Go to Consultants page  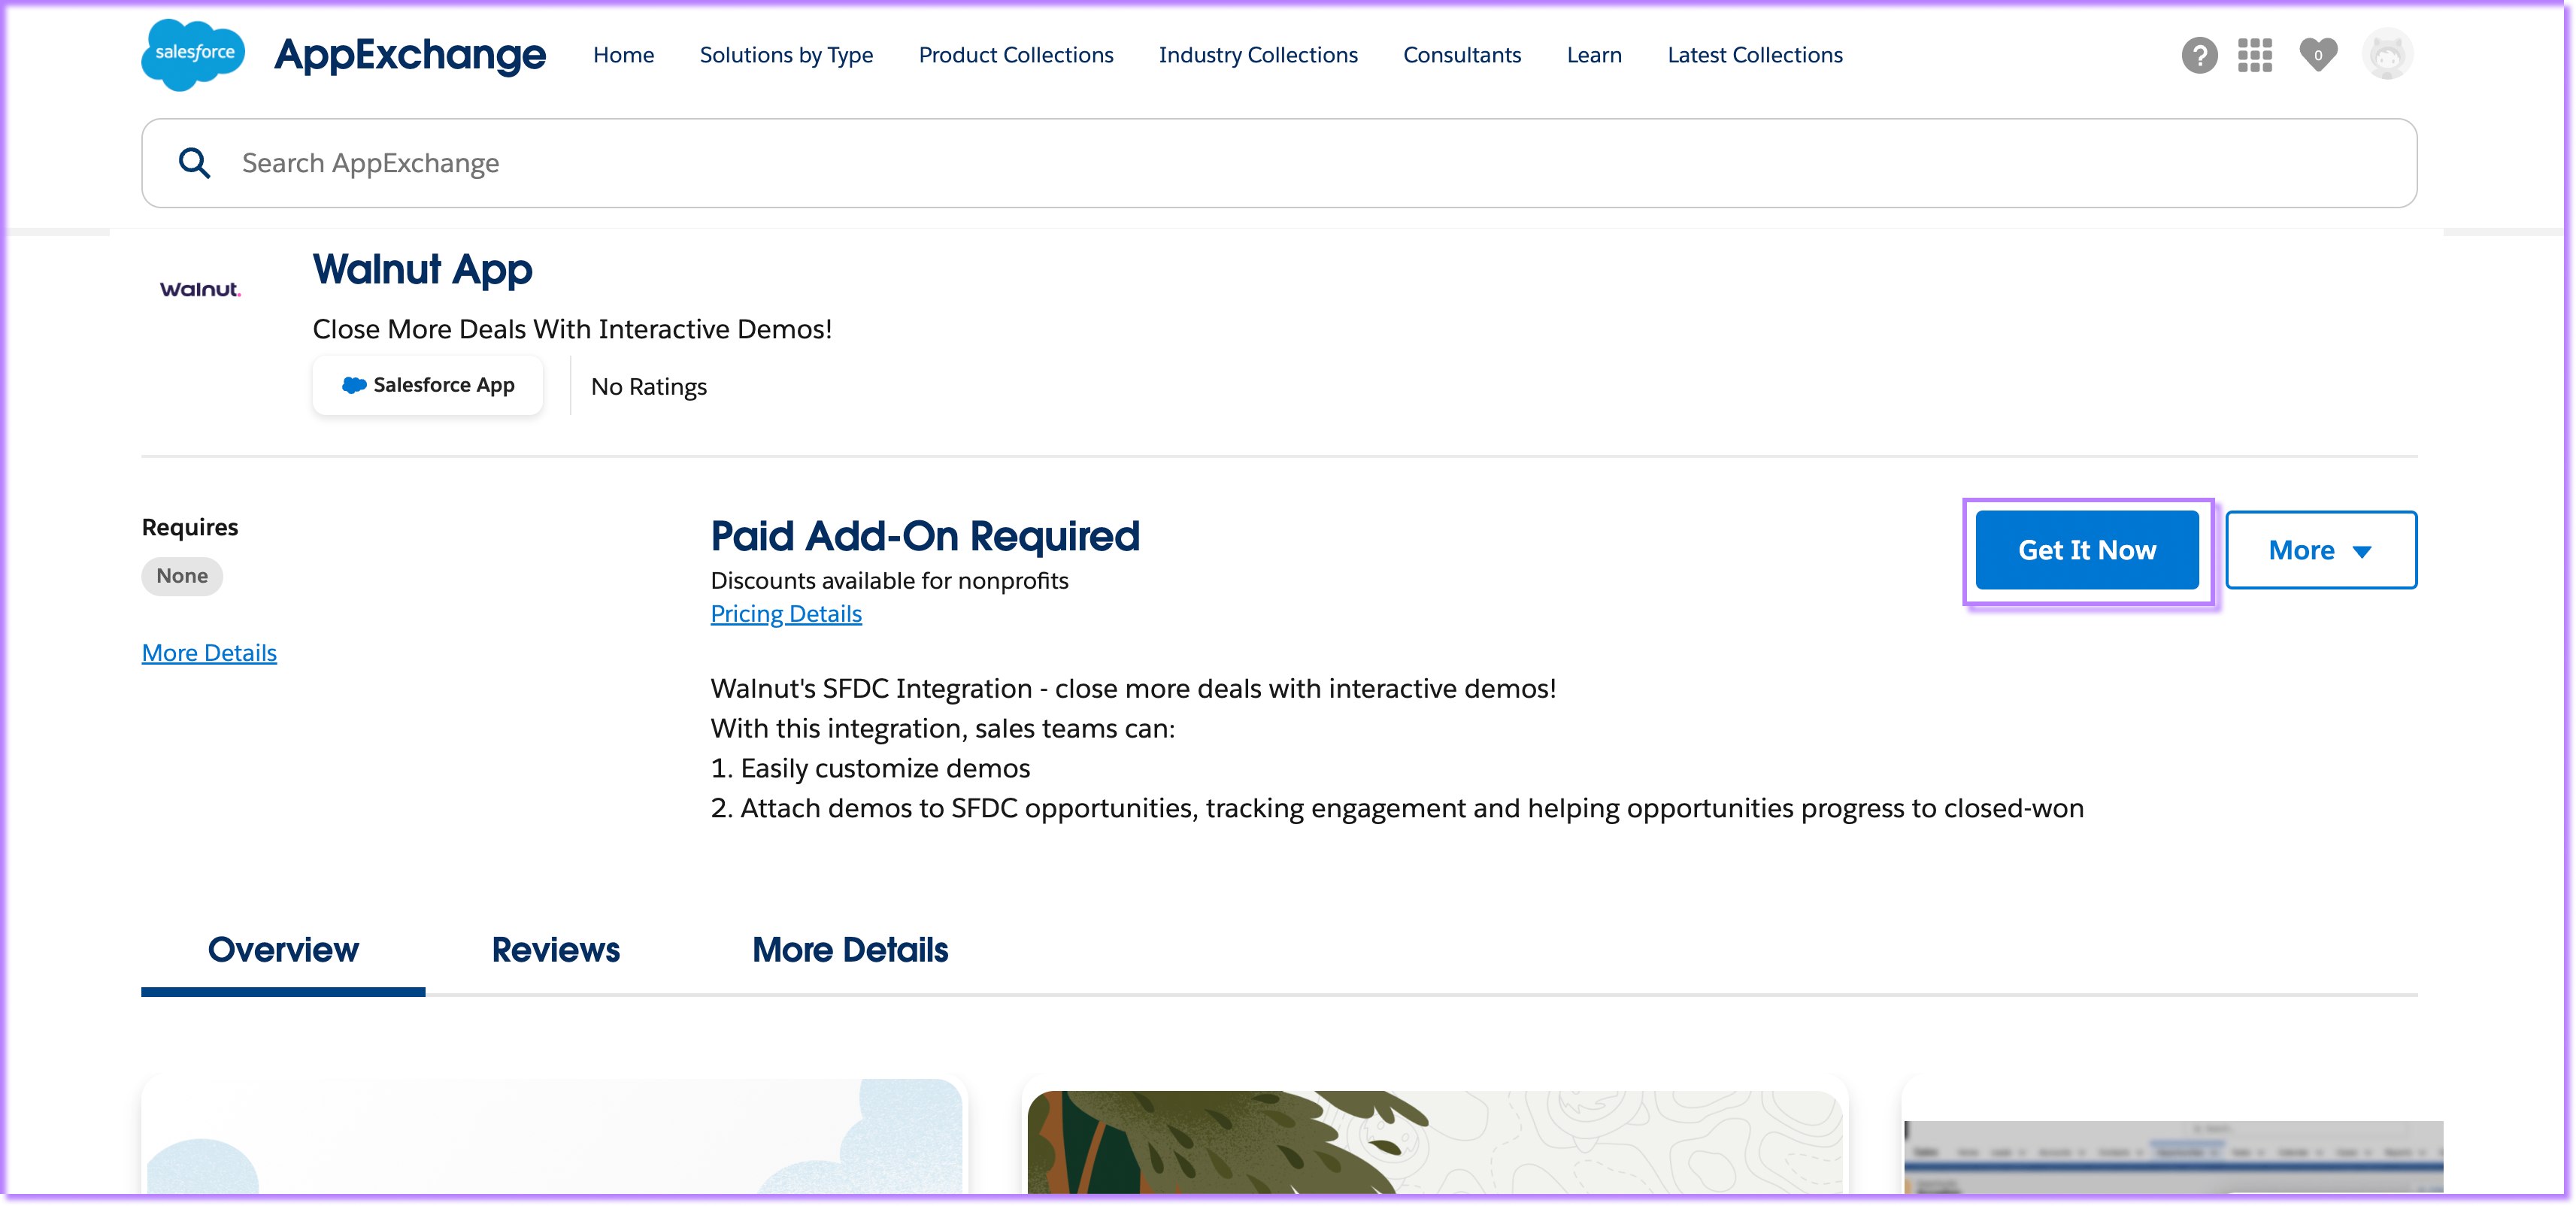point(1462,55)
